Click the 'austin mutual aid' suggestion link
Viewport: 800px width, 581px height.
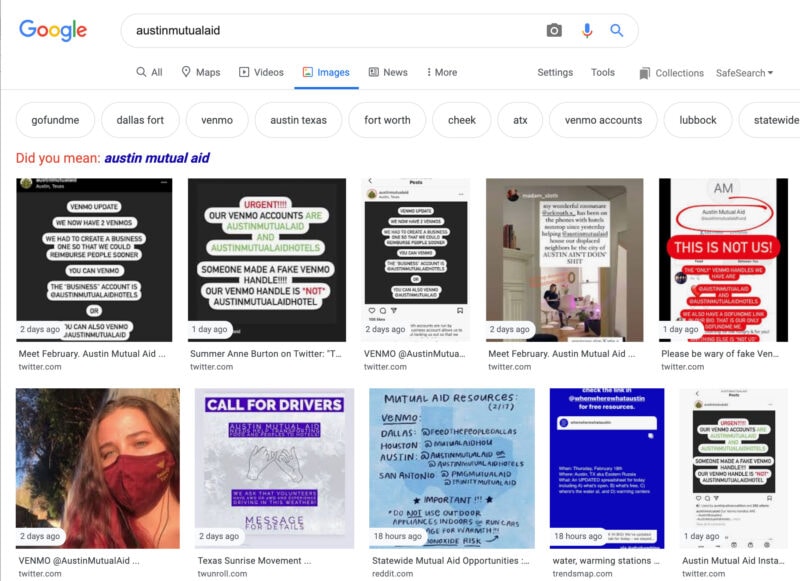click(x=157, y=158)
